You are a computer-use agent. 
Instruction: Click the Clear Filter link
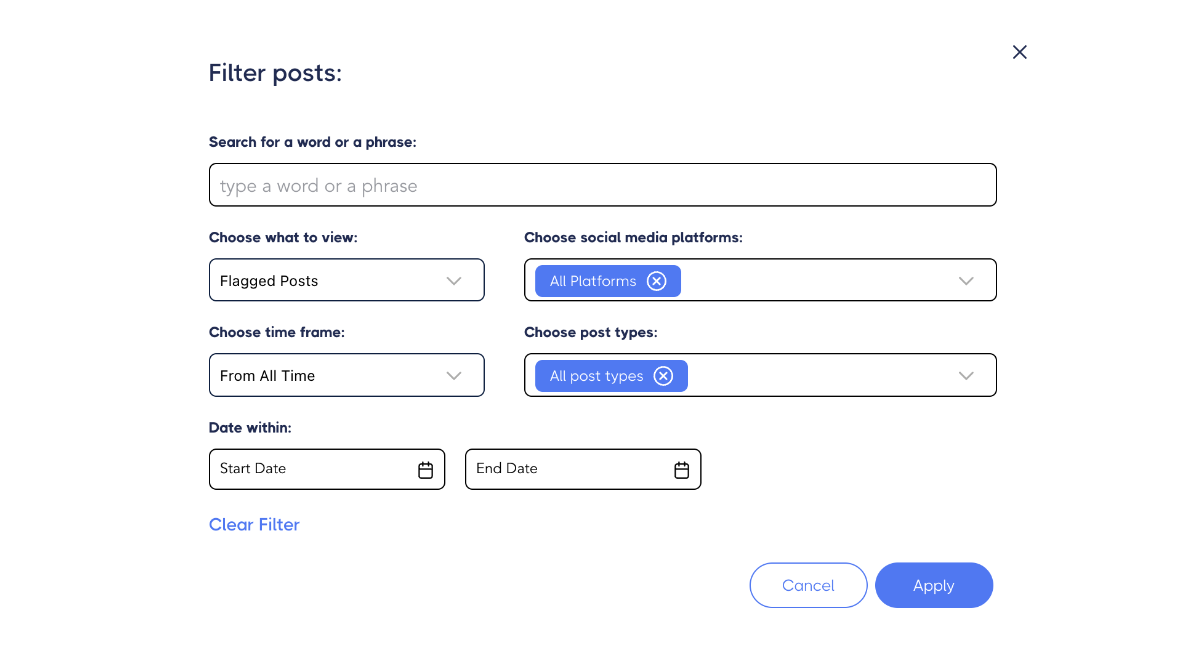pos(254,525)
